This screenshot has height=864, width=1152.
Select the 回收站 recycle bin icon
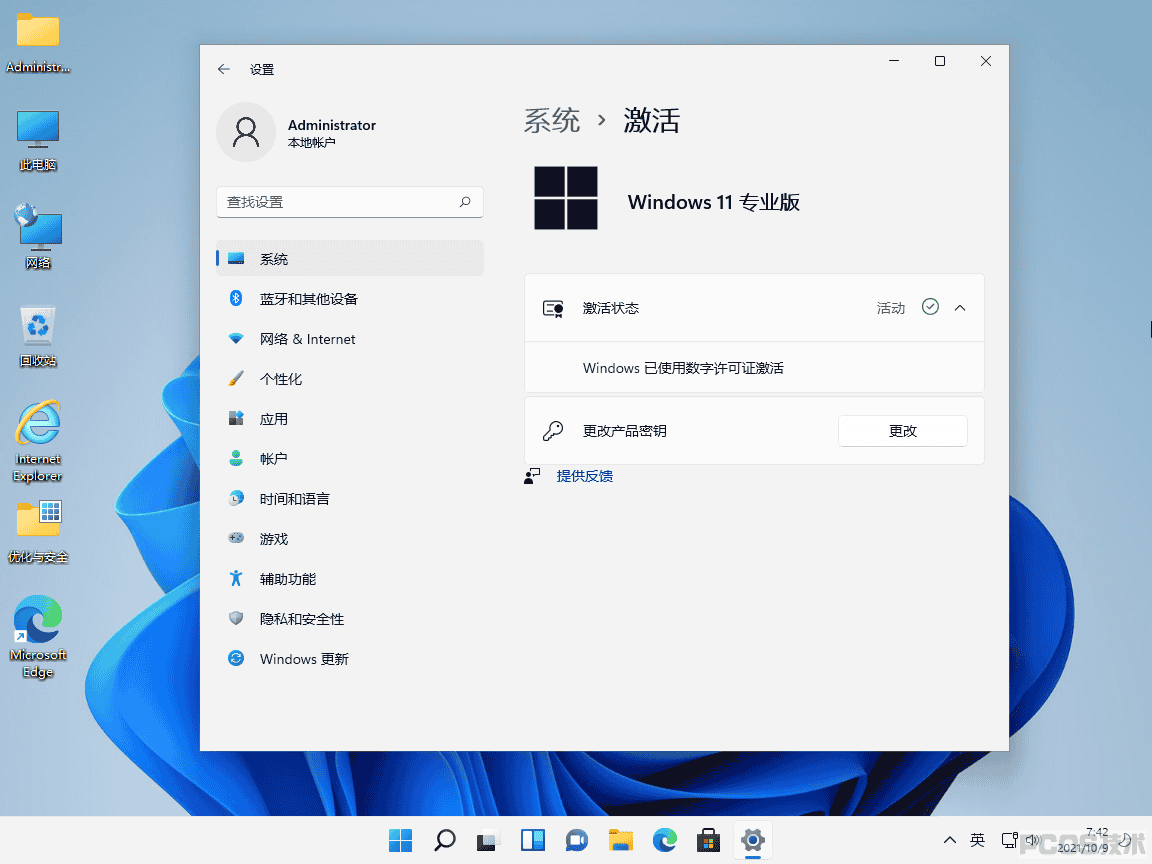(38, 336)
